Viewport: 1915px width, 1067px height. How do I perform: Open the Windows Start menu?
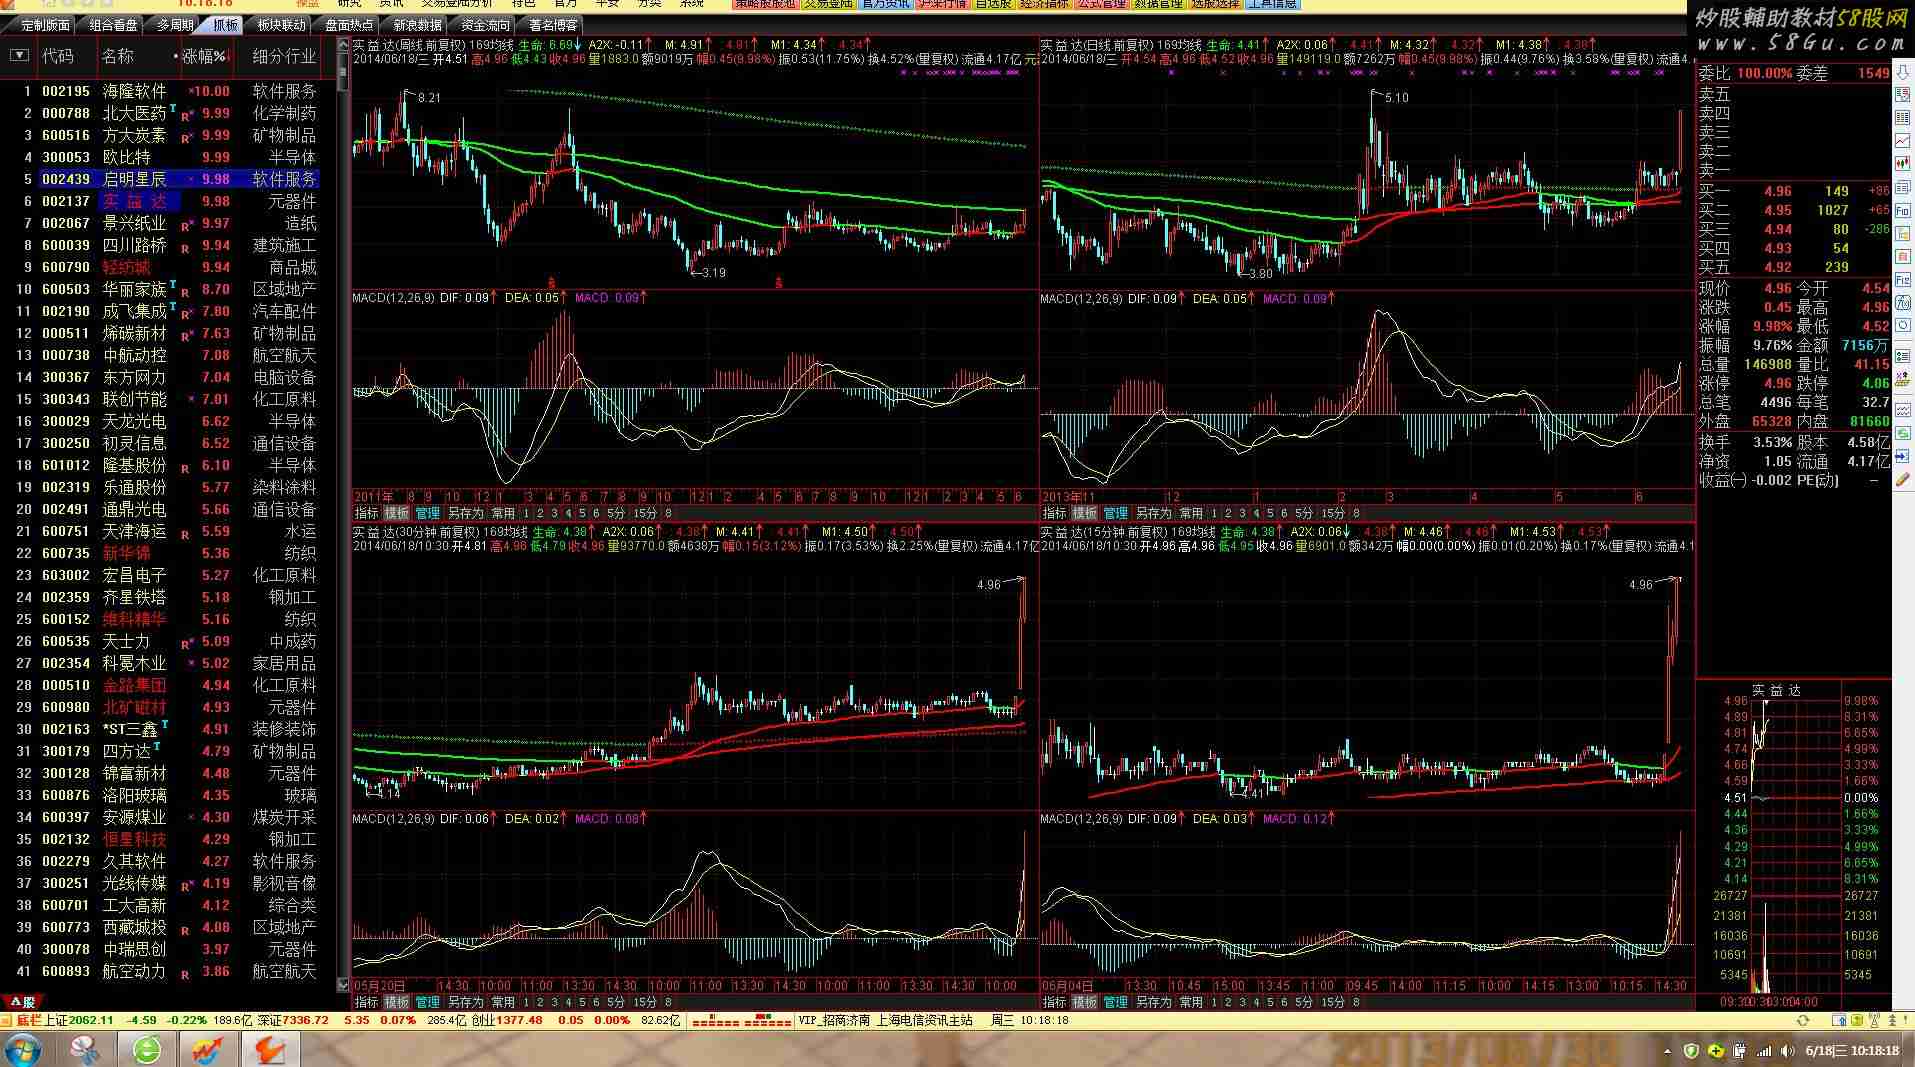(22, 1050)
